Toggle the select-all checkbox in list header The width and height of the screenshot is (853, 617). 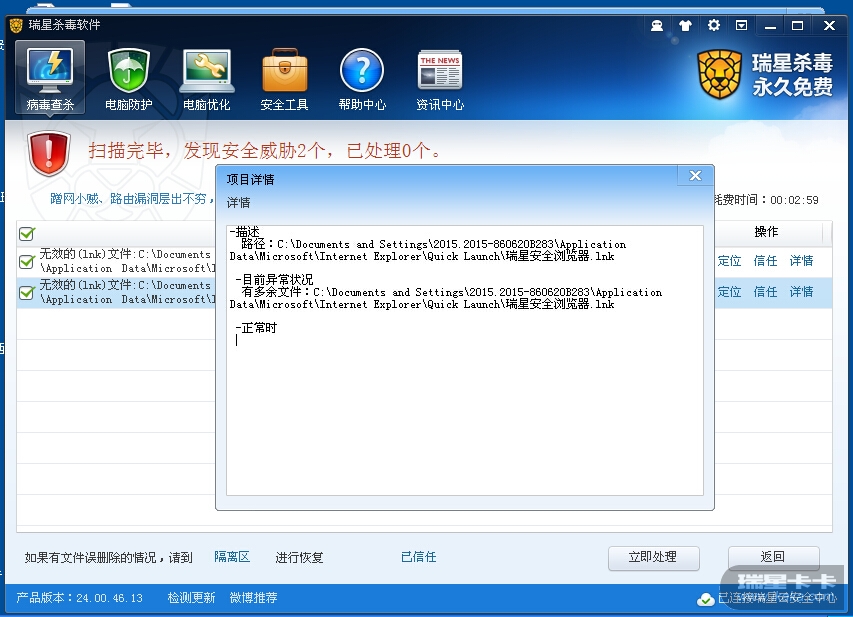[x=27, y=233]
